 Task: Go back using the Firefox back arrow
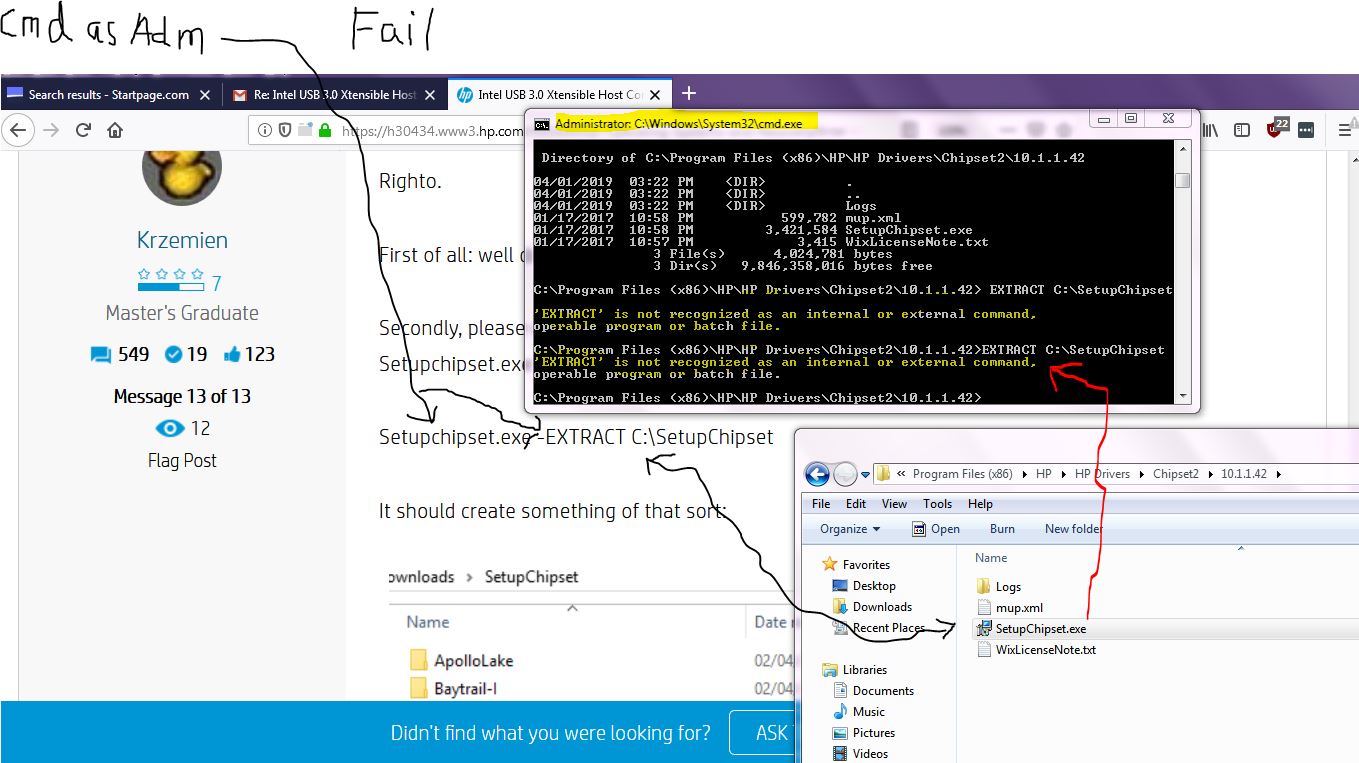(19, 130)
